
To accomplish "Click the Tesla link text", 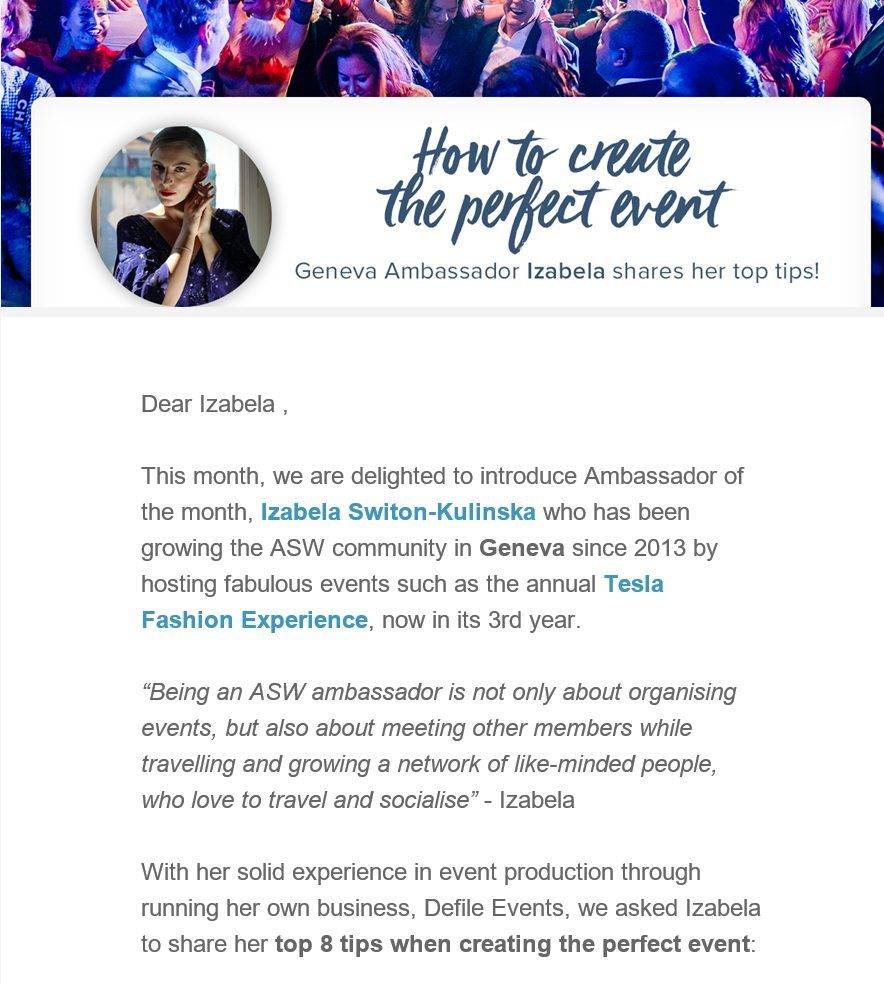I will click(x=633, y=584).
